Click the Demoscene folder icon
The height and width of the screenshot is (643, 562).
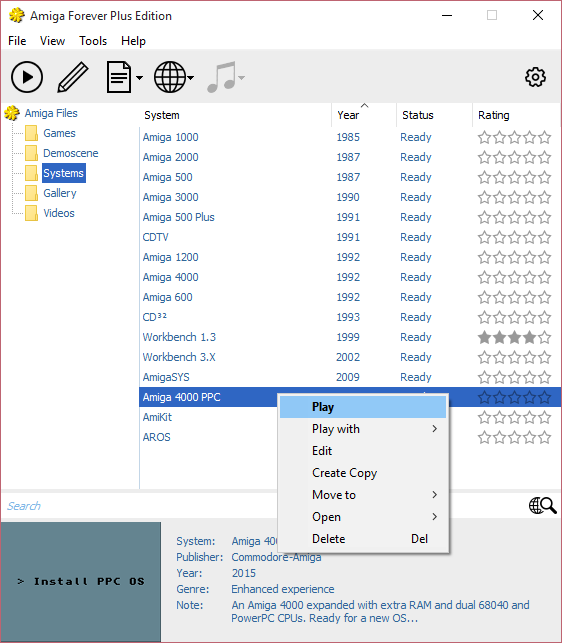pos(32,153)
